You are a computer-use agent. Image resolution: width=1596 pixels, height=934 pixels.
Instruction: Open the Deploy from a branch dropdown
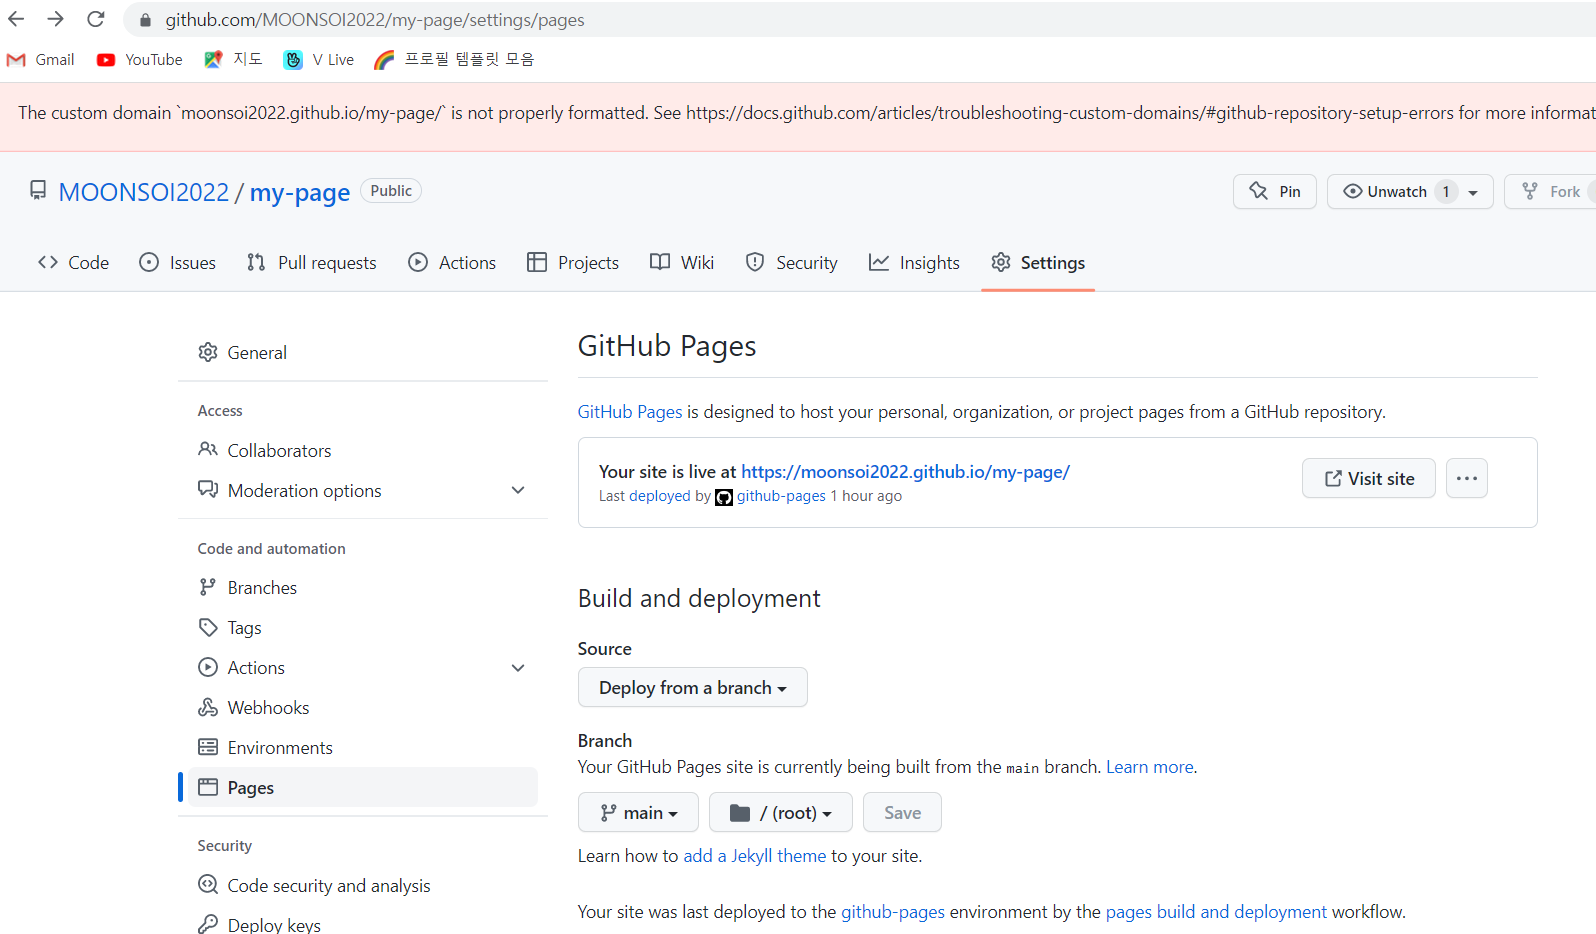[x=693, y=687]
